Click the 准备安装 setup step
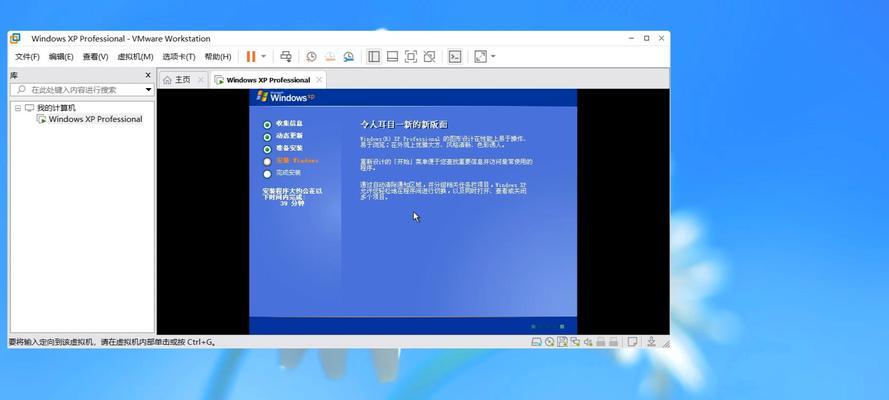This screenshot has width=889, height=400. click(289, 148)
